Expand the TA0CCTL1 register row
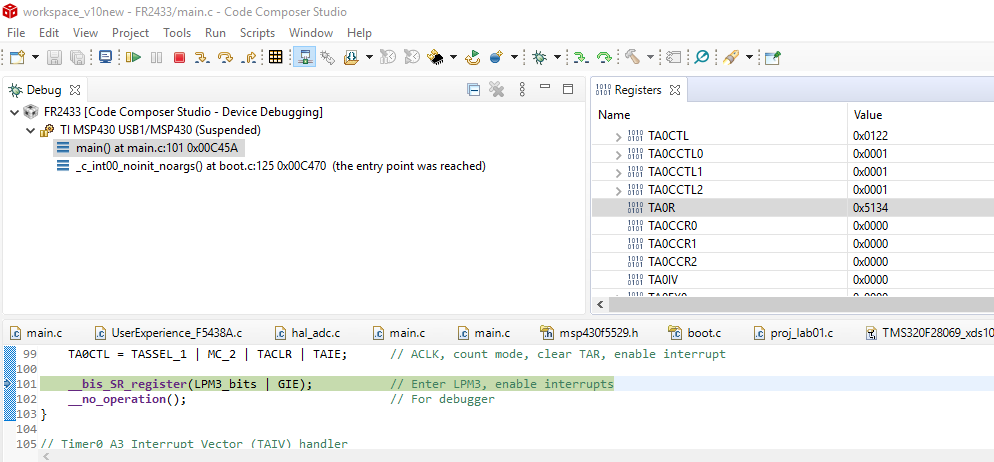This screenshot has height=462, width=994. [x=619, y=172]
